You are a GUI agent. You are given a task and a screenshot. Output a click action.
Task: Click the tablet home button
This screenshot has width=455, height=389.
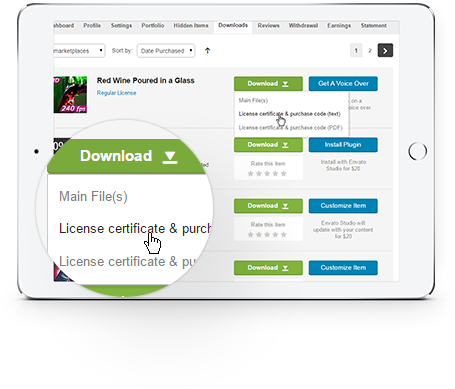(417, 151)
